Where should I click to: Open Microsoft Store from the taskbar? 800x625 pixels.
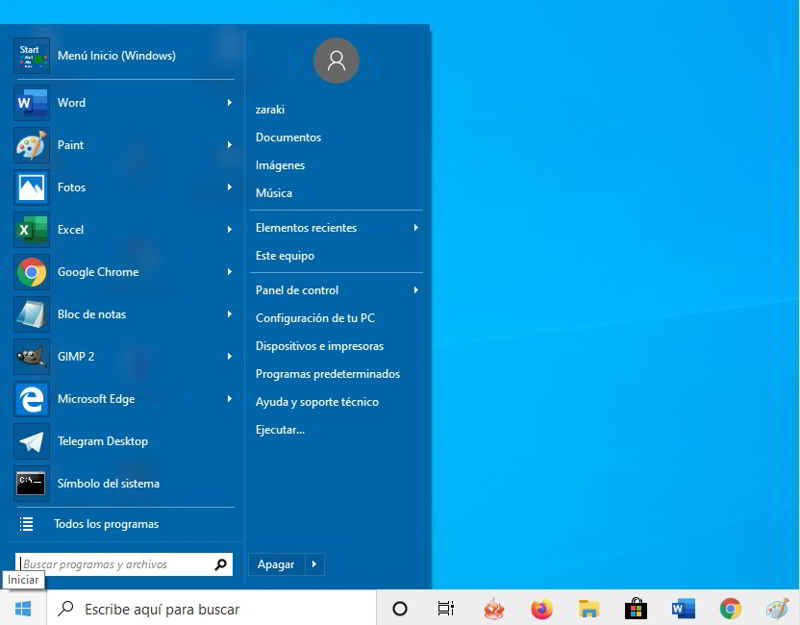(635, 608)
